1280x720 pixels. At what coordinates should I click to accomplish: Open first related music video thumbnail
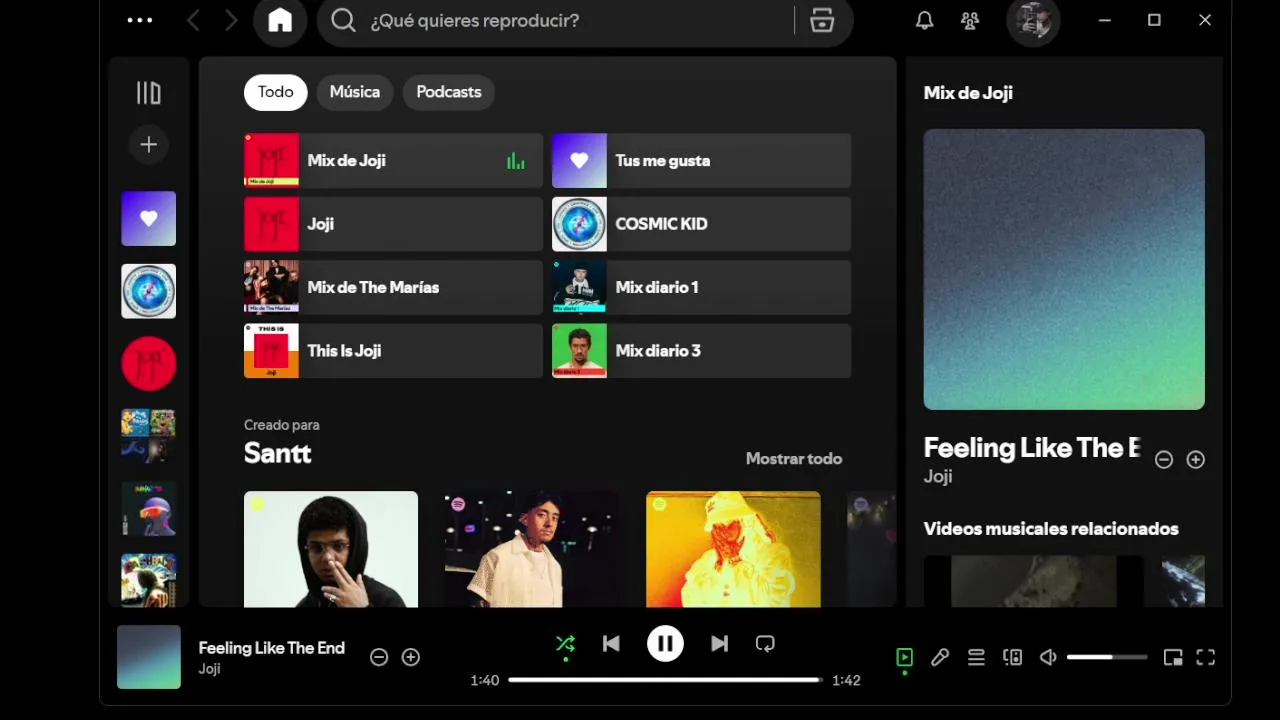tap(1034, 581)
